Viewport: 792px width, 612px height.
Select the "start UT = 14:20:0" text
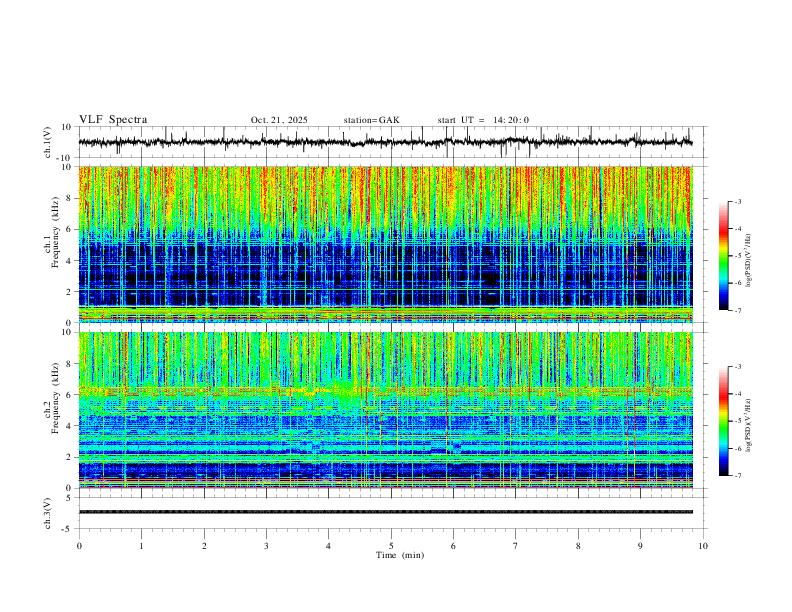click(x=483, y=120)
